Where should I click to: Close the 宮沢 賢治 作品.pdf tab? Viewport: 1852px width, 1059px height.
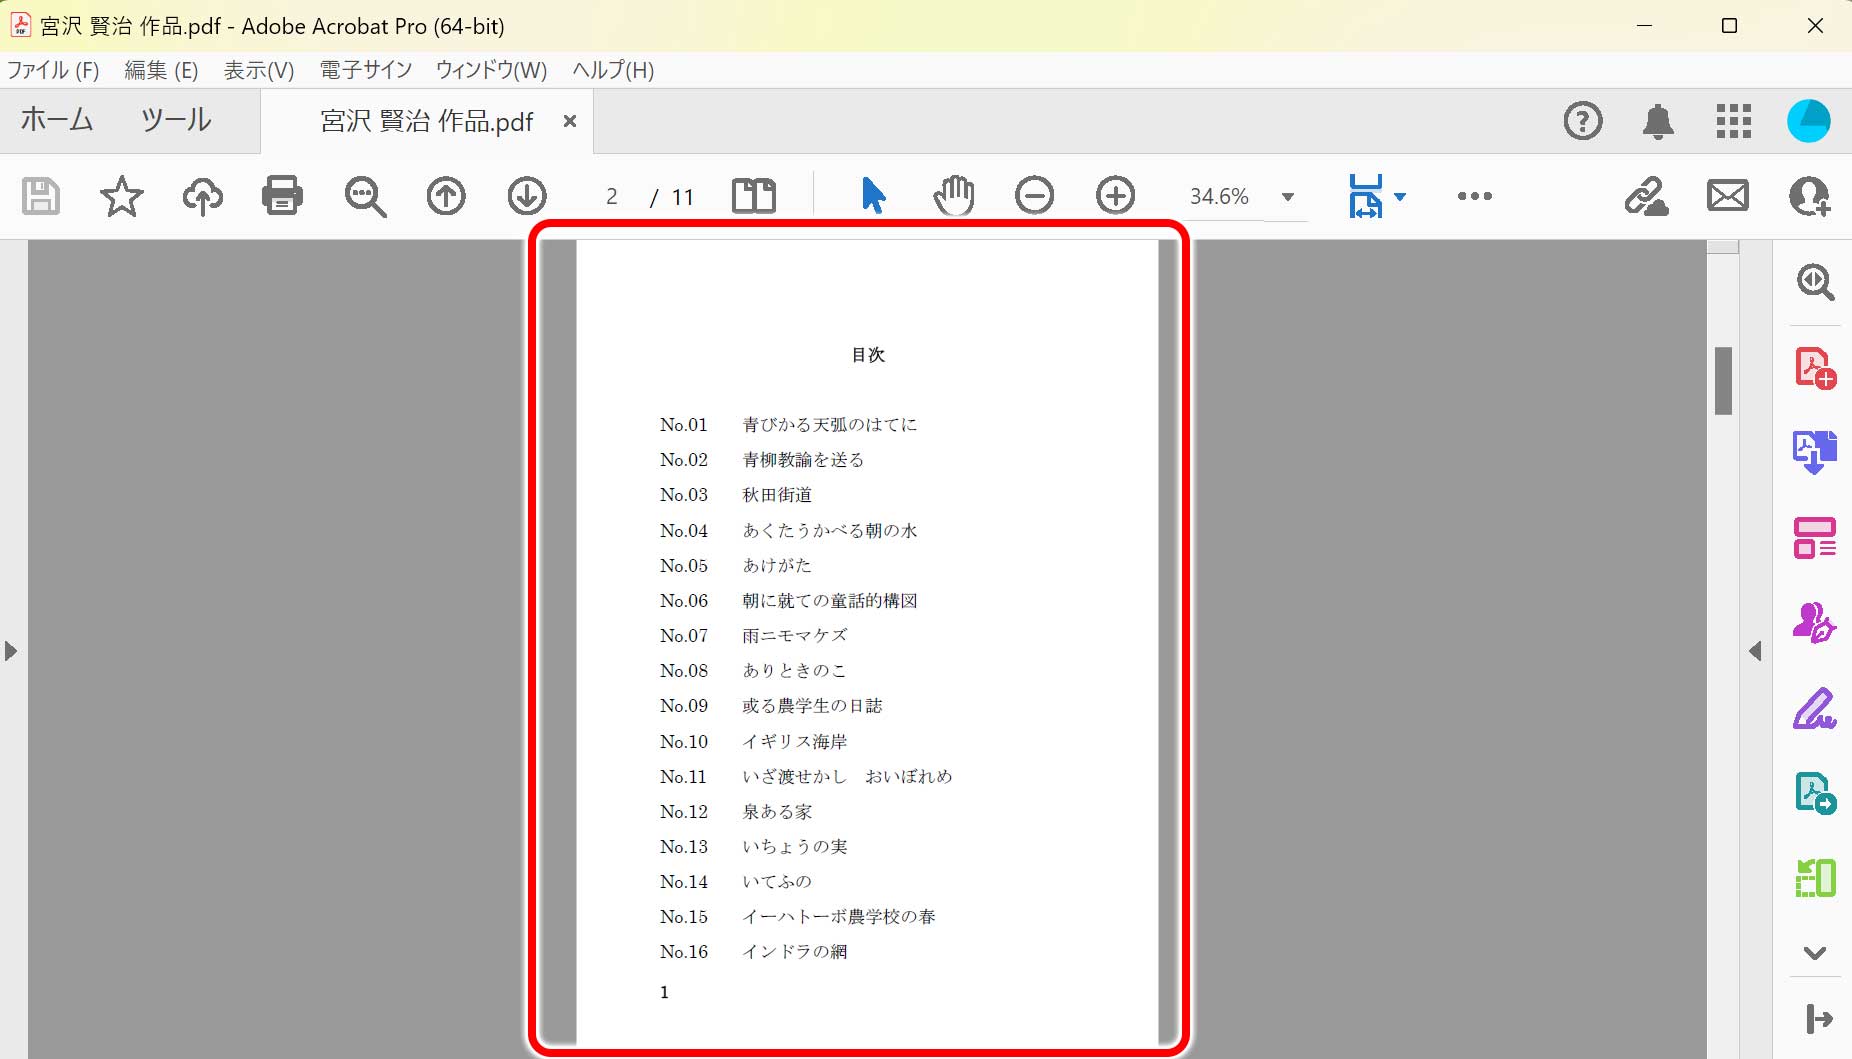(x=570, y=121)
